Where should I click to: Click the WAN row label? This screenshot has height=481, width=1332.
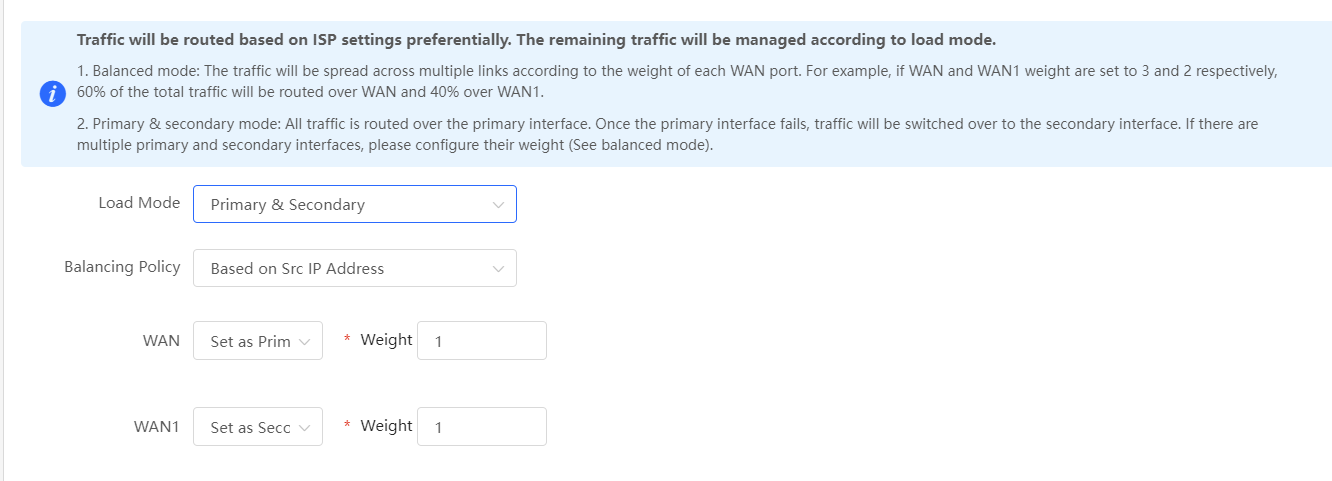[161, 341]
